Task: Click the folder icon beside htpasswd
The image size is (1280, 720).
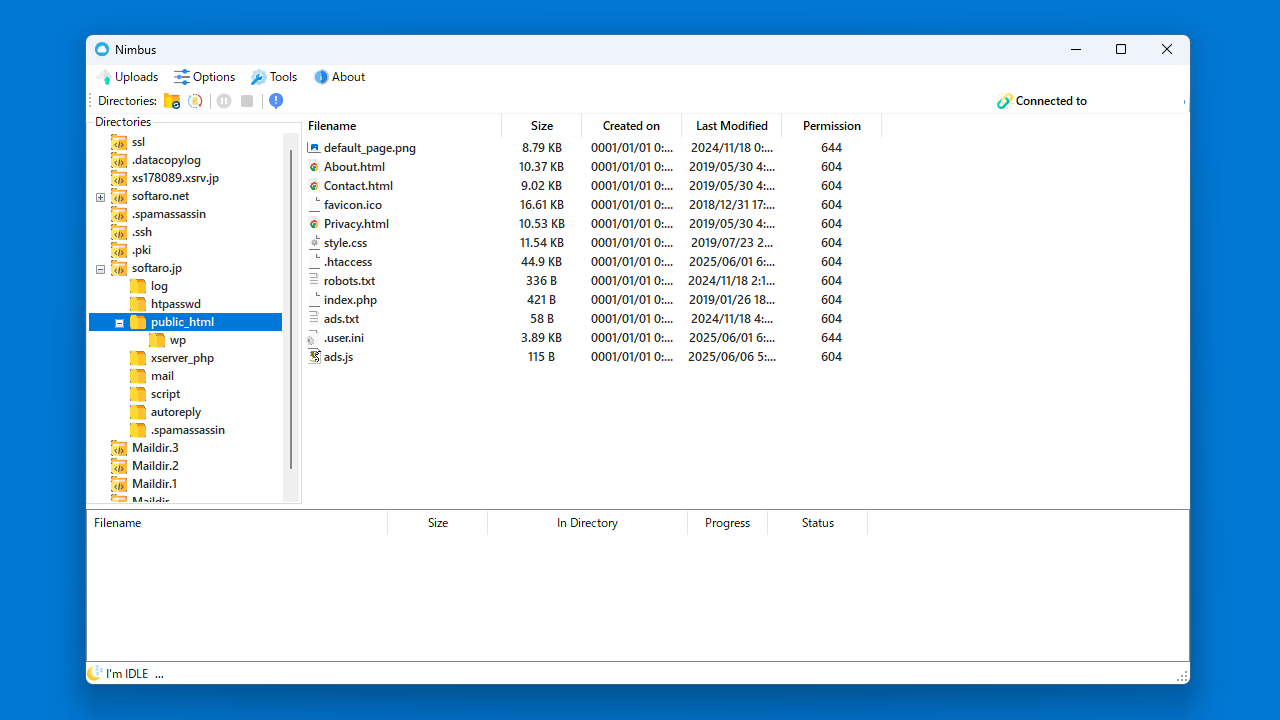Action: tap(138, 304)
